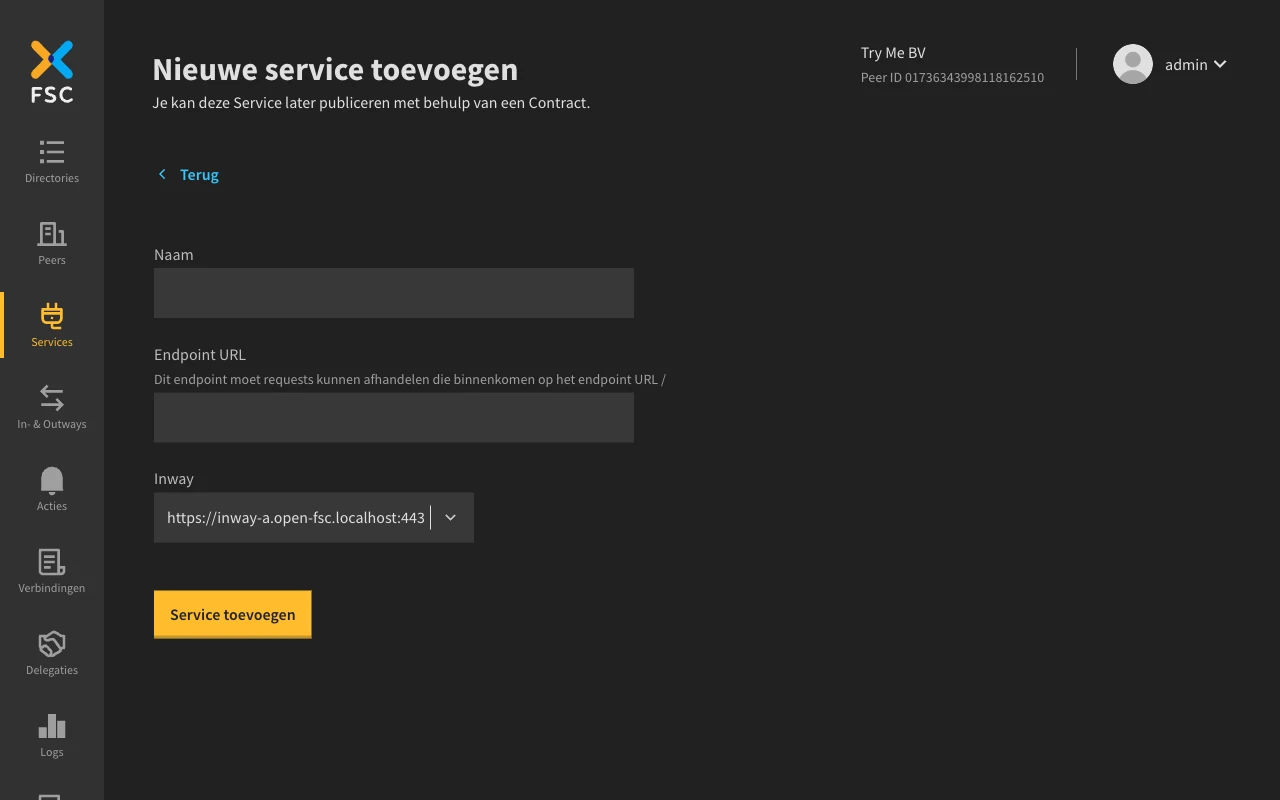The width and height of the screenshot is (1280, 800).
Task: Click inside the Naam input field
Action: (x=393, y=292)
